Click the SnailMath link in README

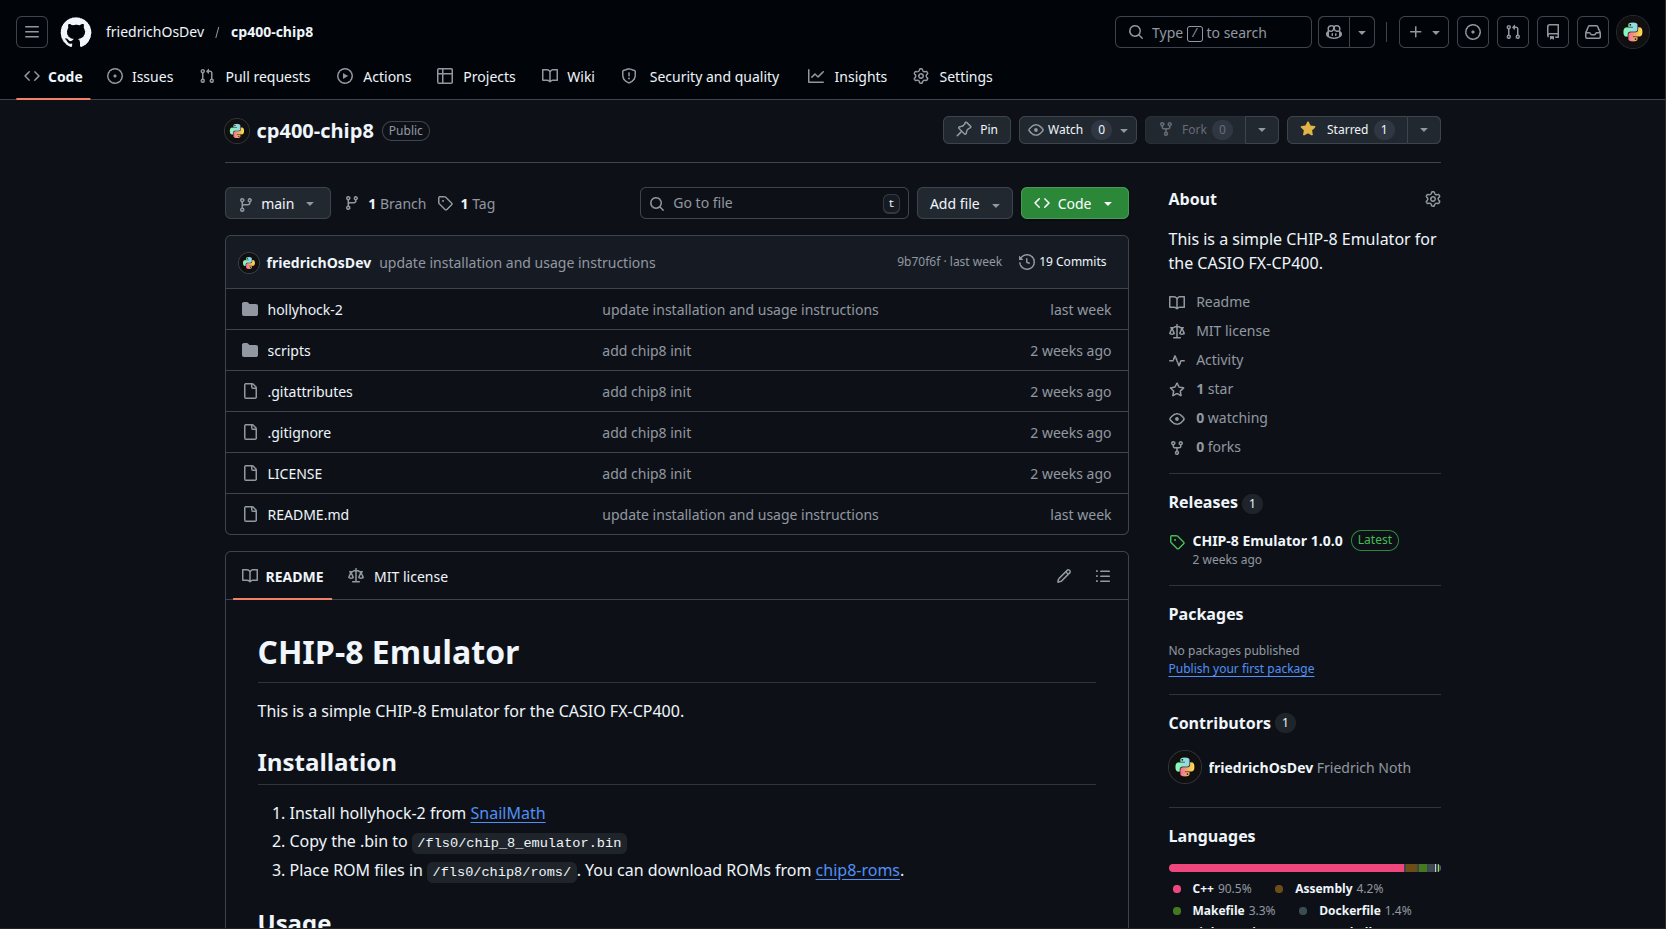508,814
